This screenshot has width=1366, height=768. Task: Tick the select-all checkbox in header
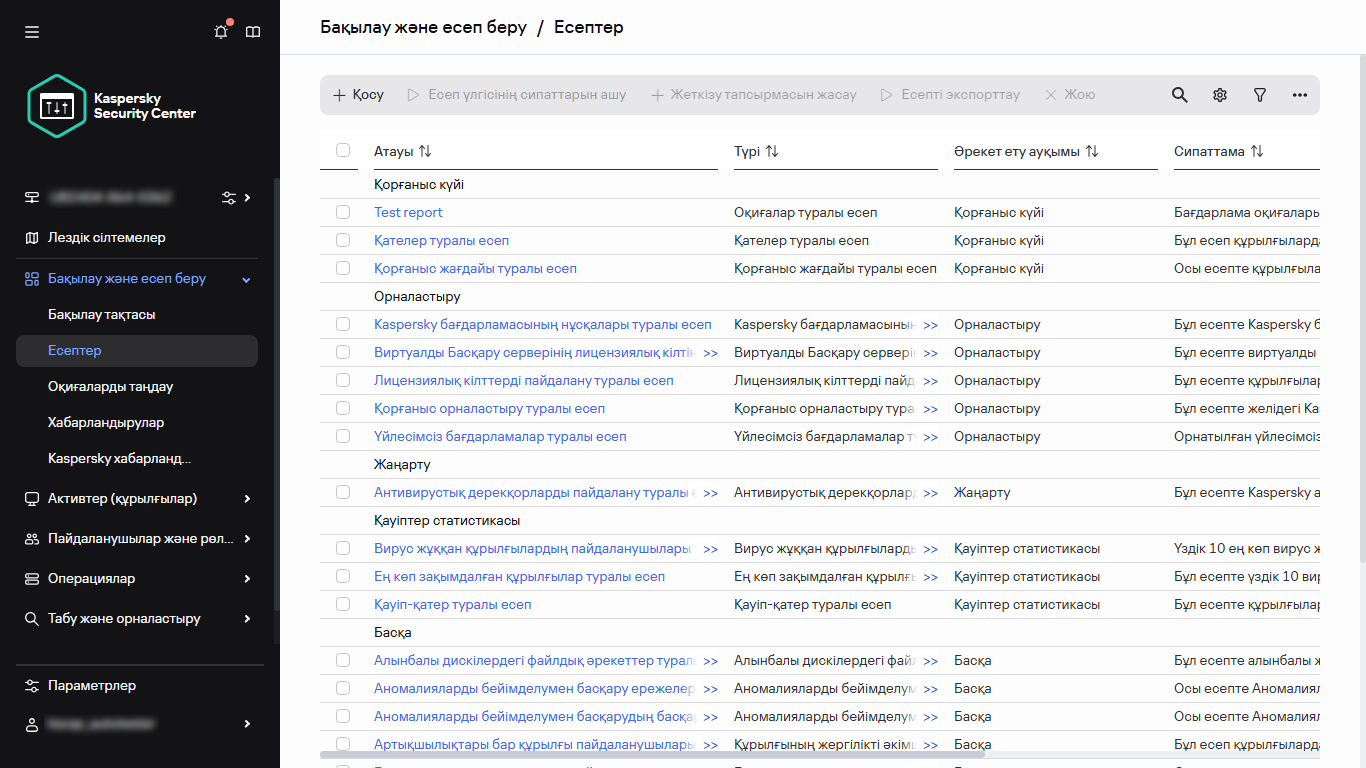[343, 150]
